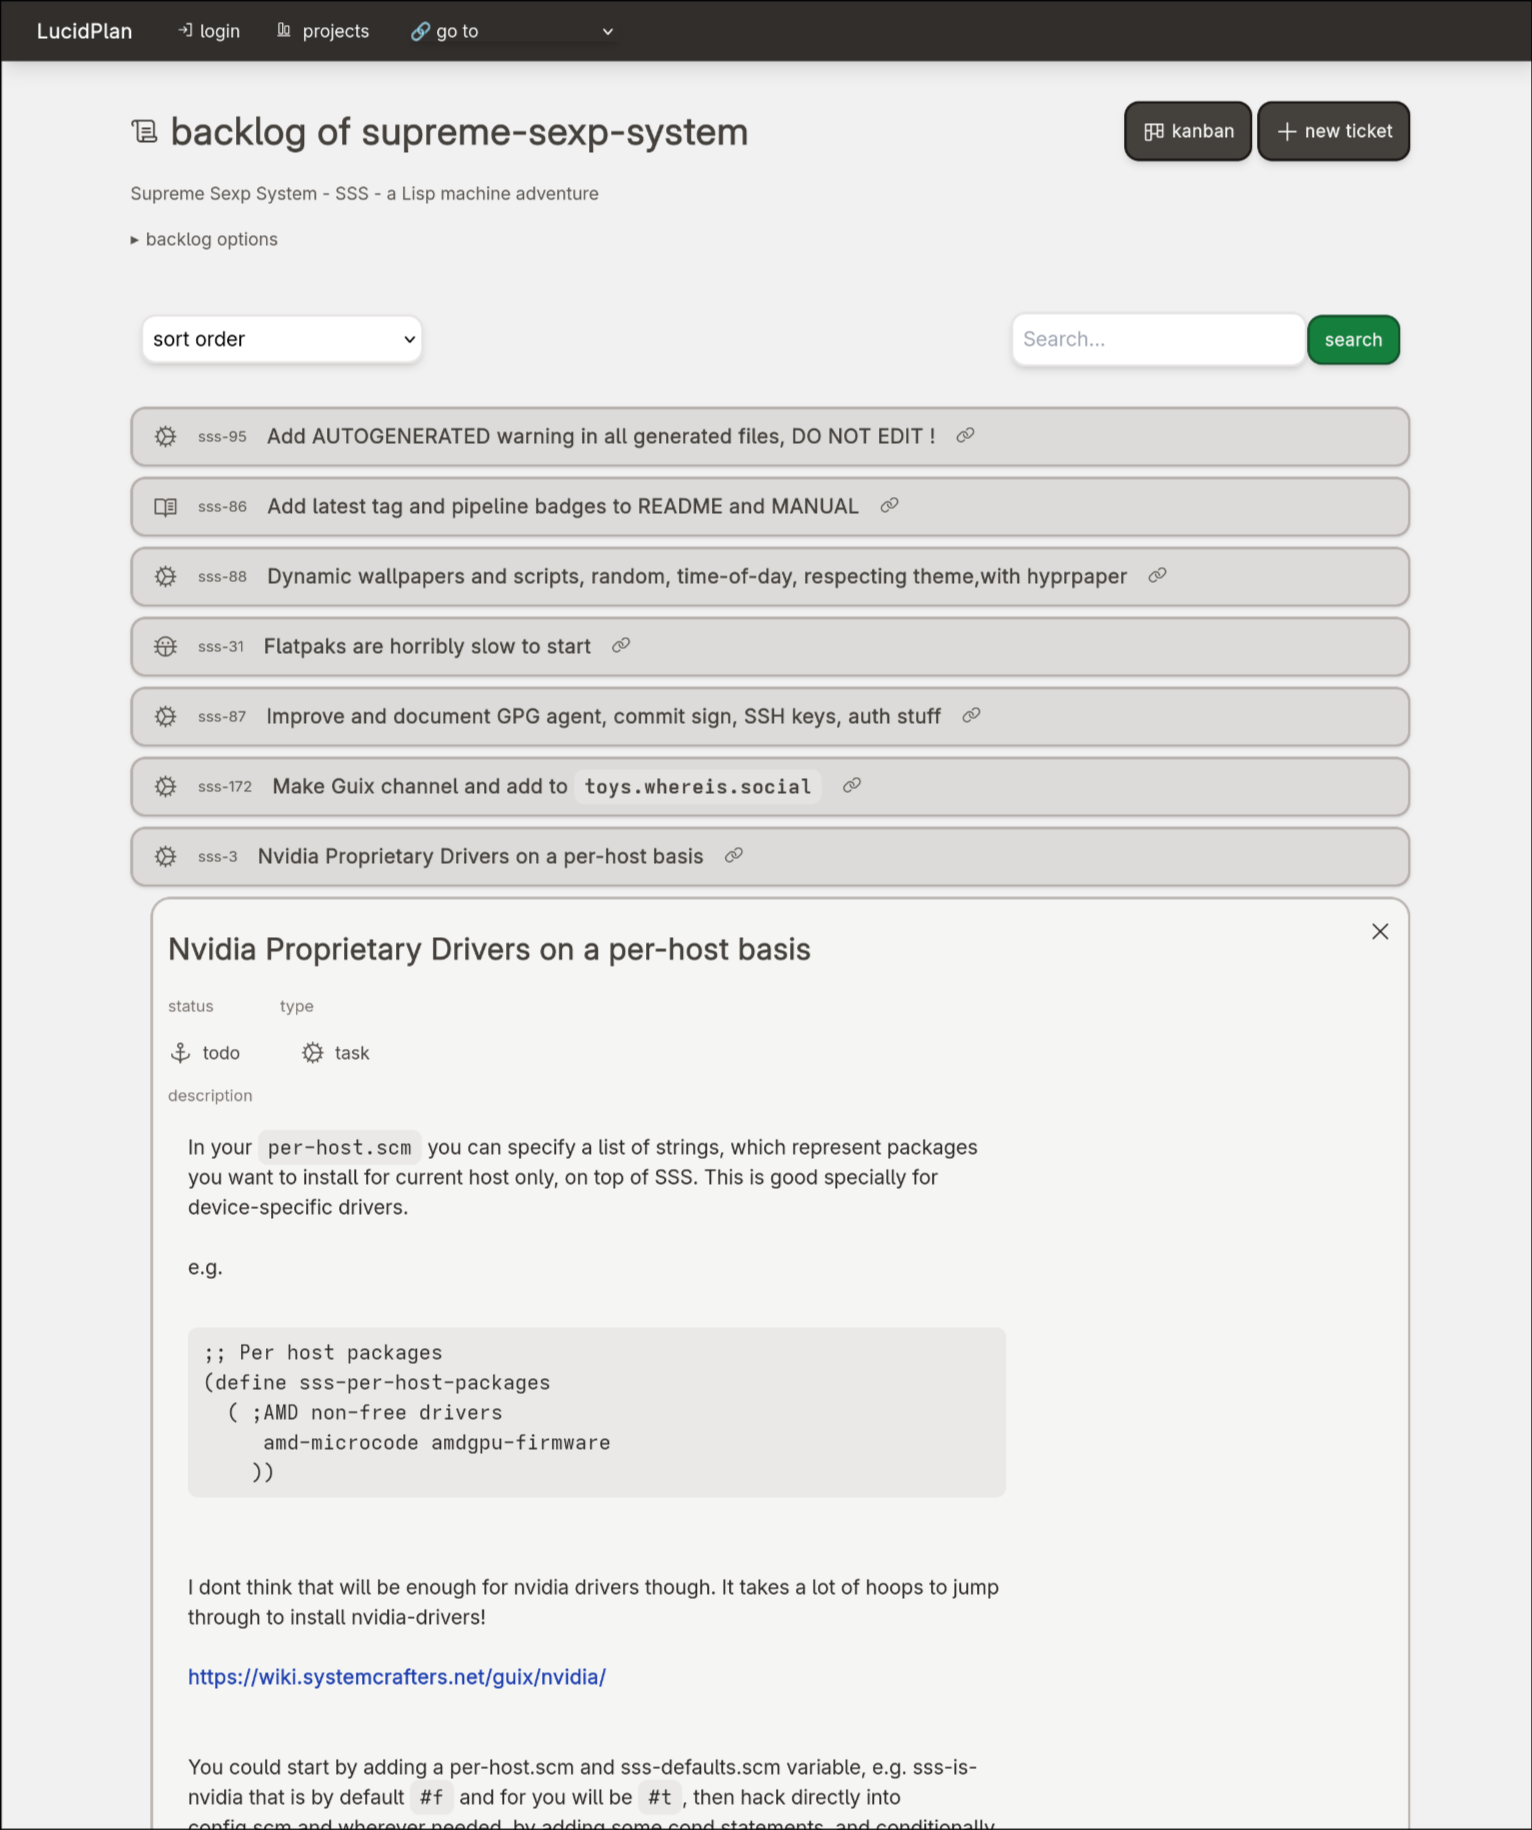Open the sort order dropdown
This screenshot has height=1830, width=1532.
tap(282, 340)
